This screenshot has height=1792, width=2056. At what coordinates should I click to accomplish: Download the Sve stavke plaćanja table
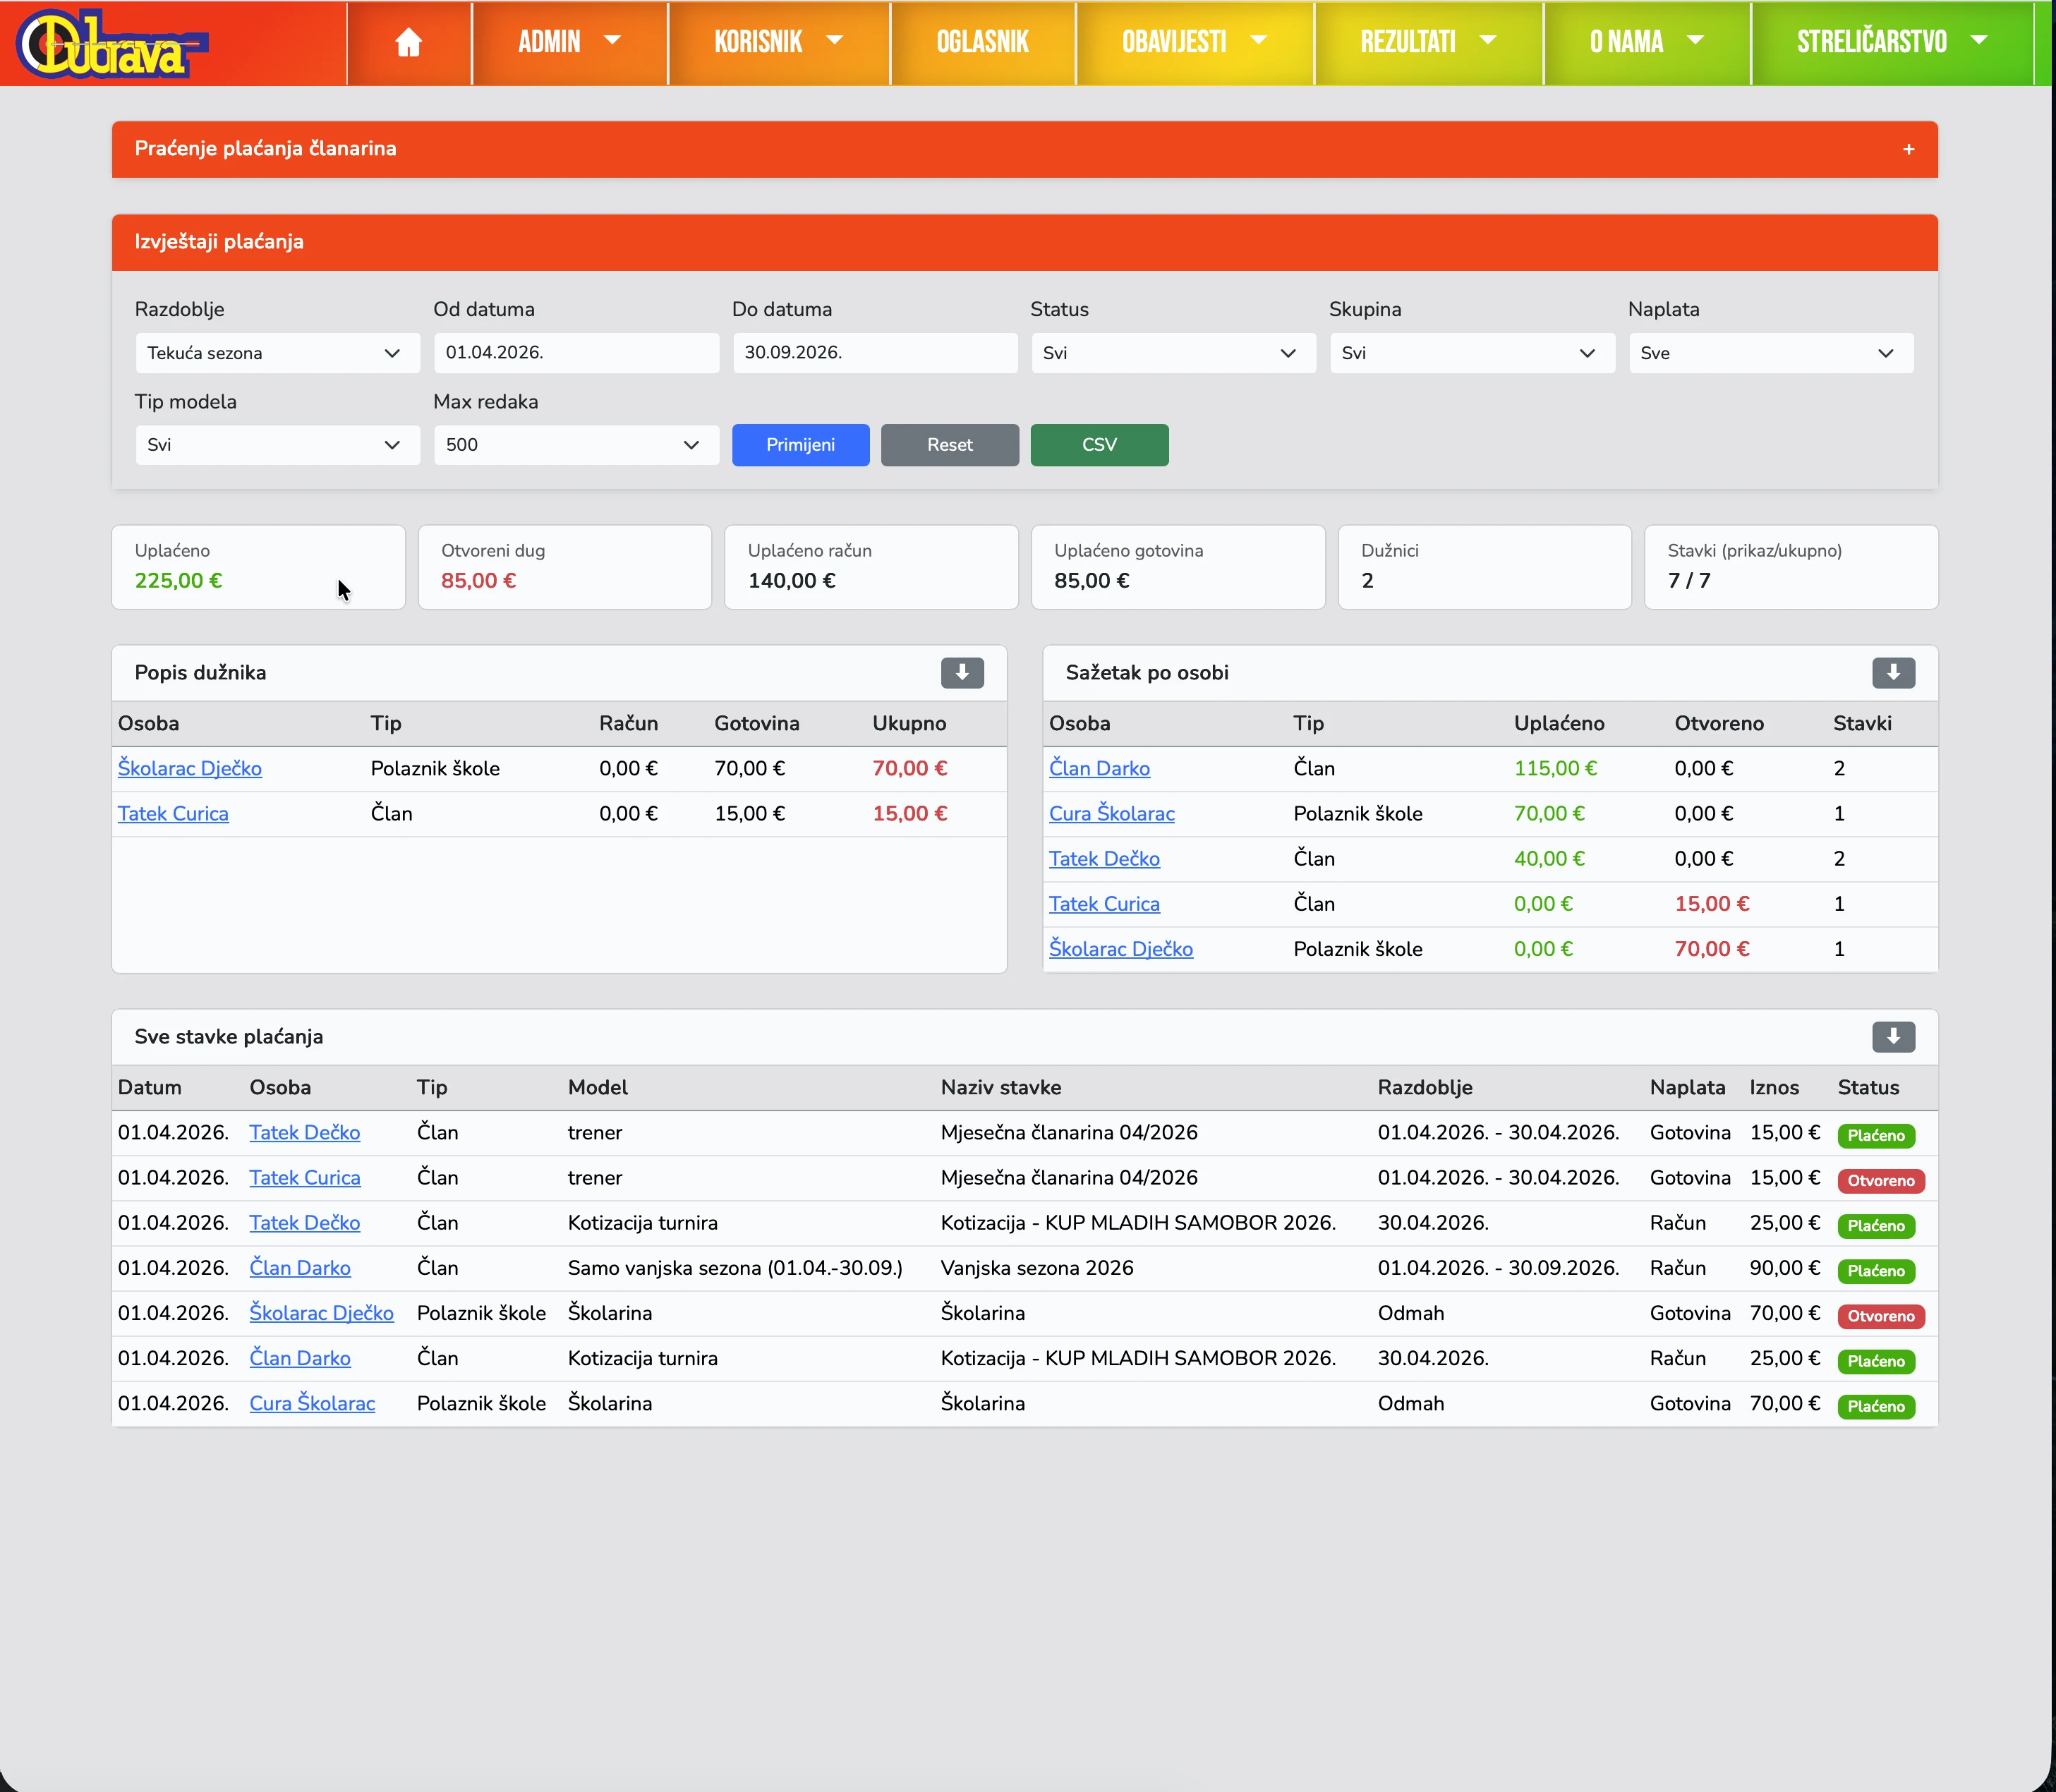tap(1892, 1037)
